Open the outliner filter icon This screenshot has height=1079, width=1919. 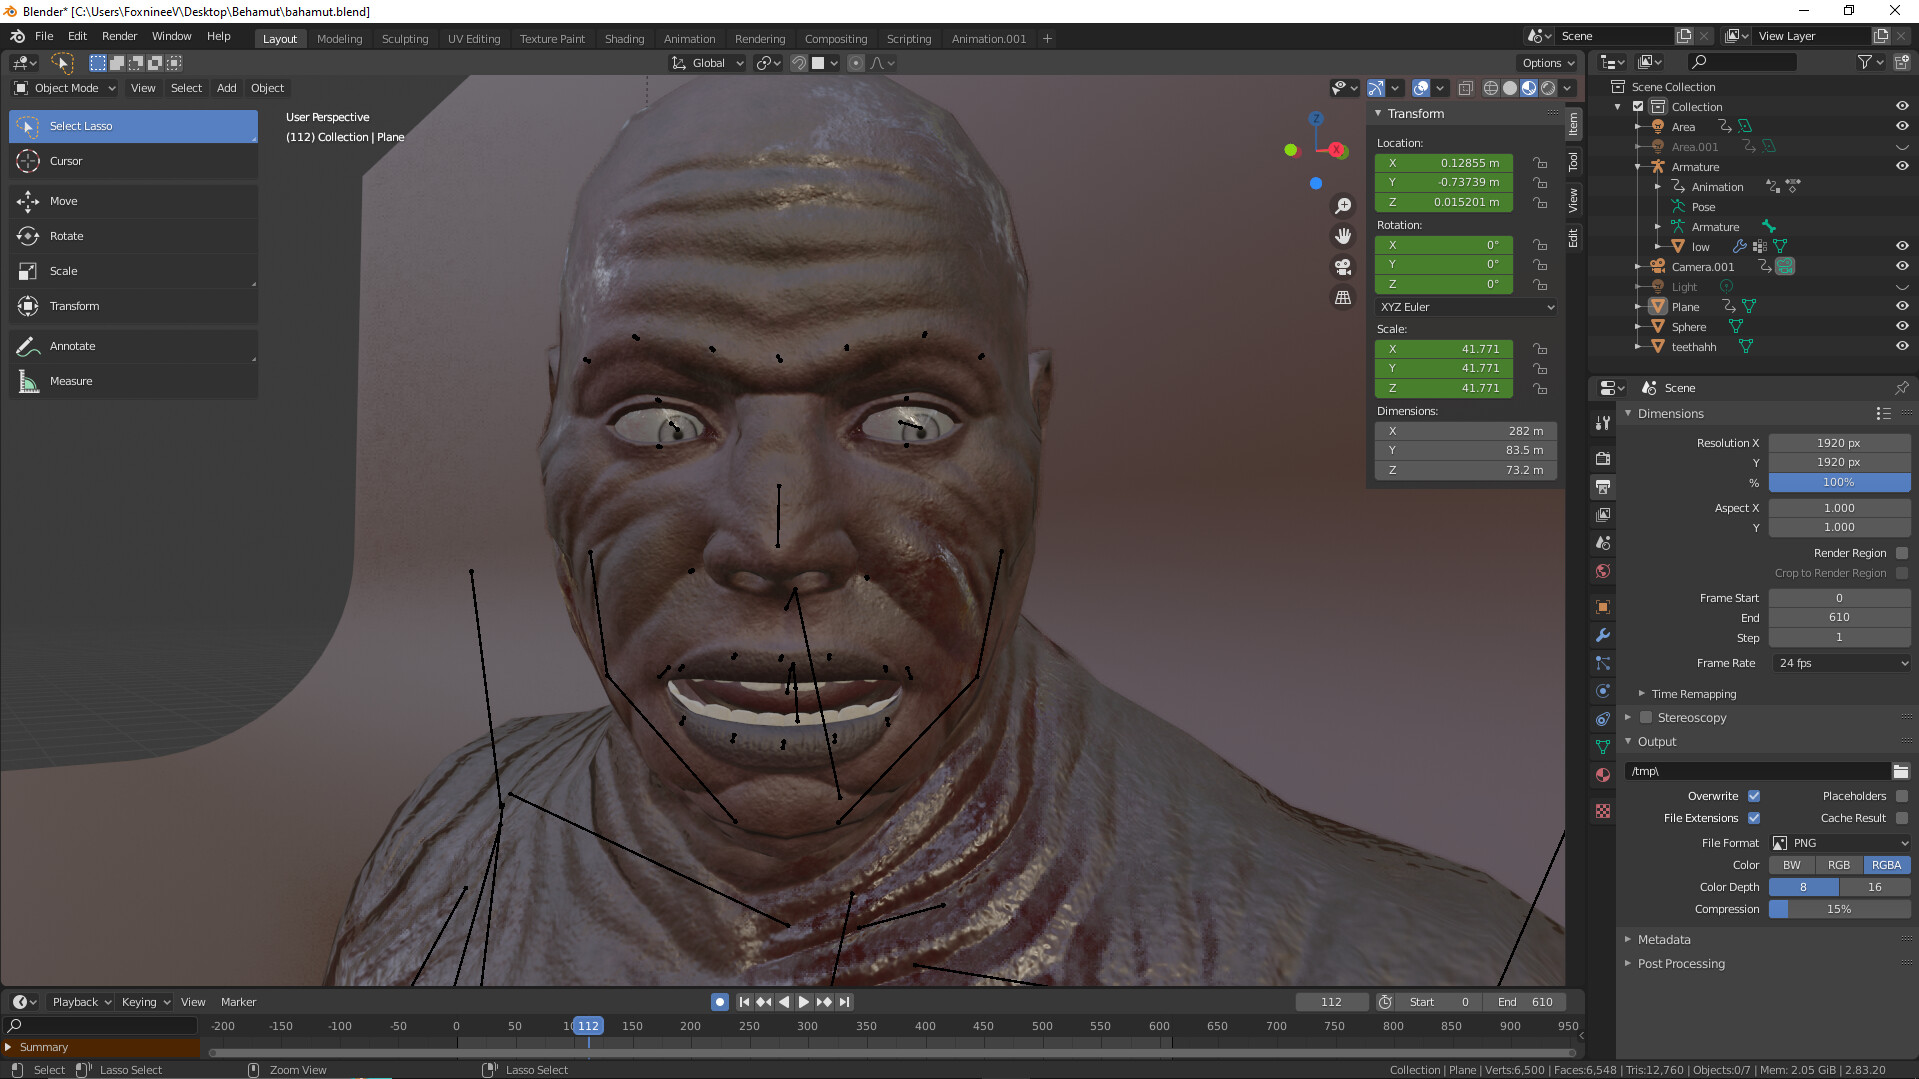point(1866,61)
